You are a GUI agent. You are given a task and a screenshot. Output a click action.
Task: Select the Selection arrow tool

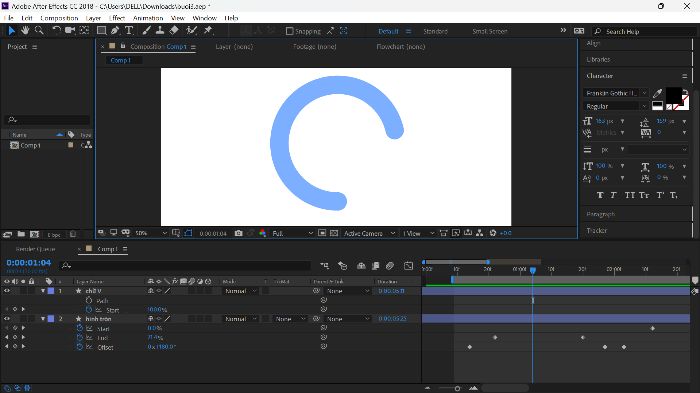point(11,30)
